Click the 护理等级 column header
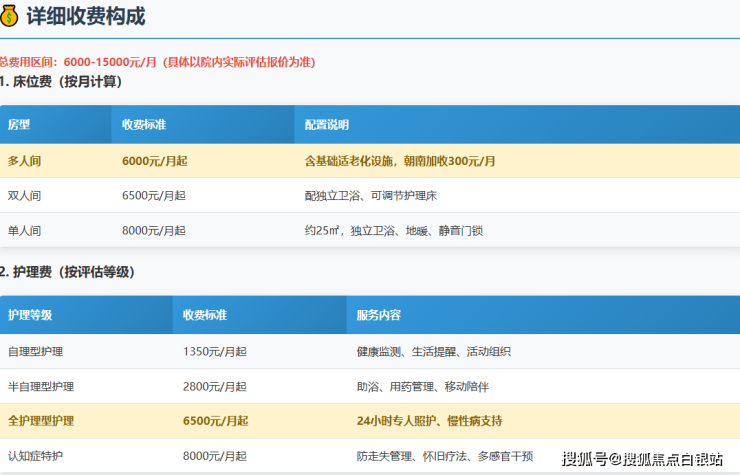The width and height of the screenshot is (740, 475). click(30, 315)
